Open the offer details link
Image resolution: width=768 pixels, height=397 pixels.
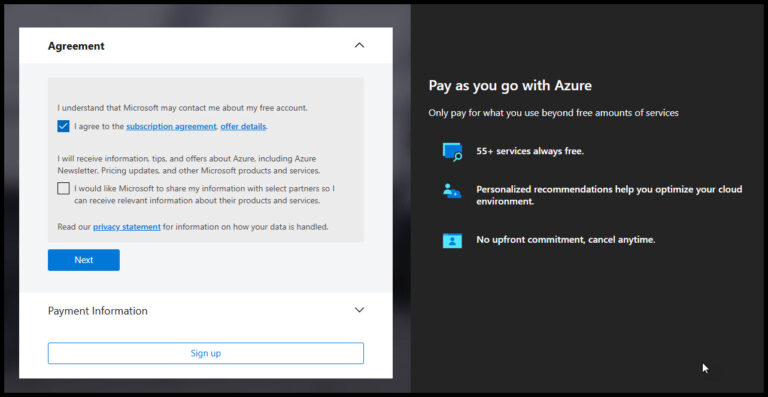(243, 126)
